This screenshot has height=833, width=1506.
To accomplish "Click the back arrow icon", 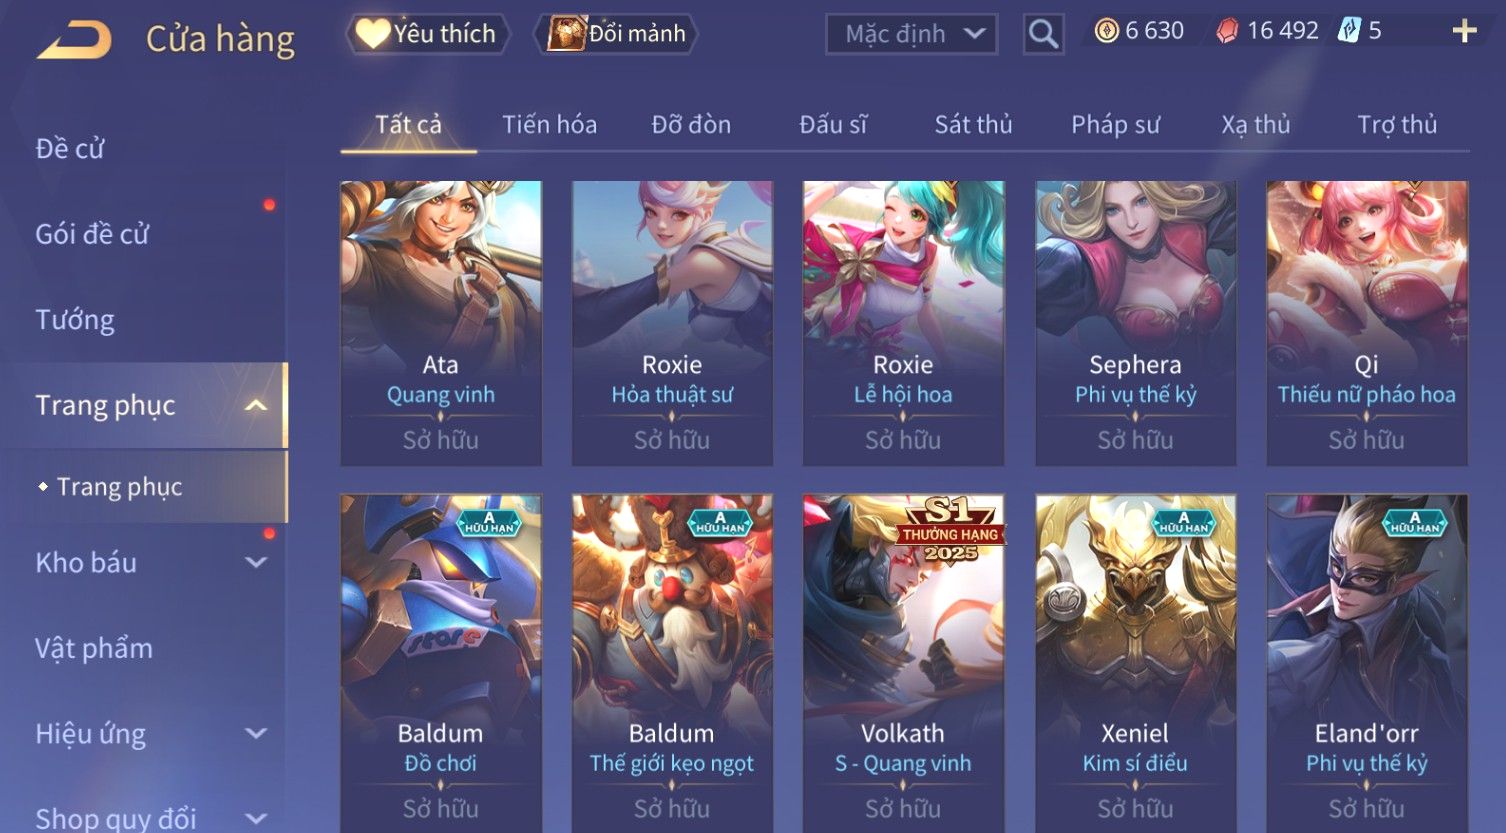I will coord(74,40).
